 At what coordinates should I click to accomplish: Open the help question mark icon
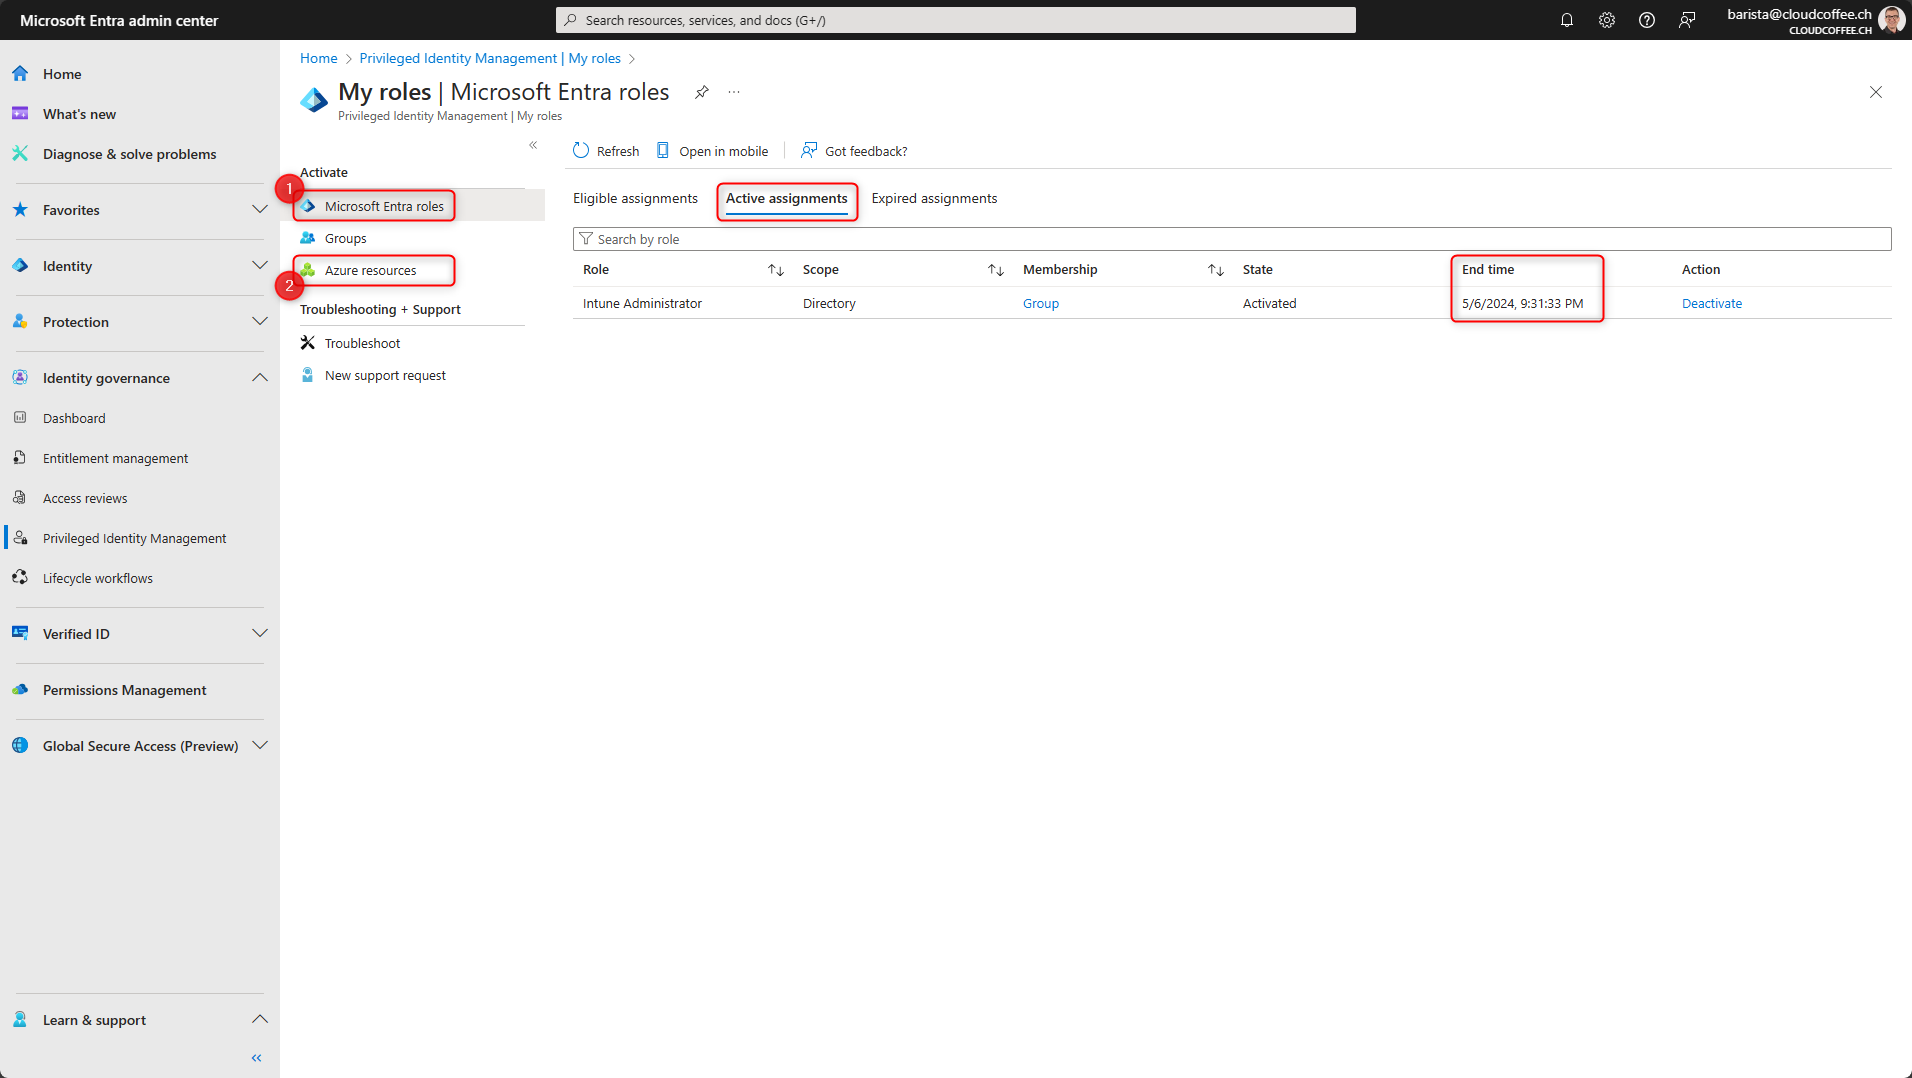1647,20
